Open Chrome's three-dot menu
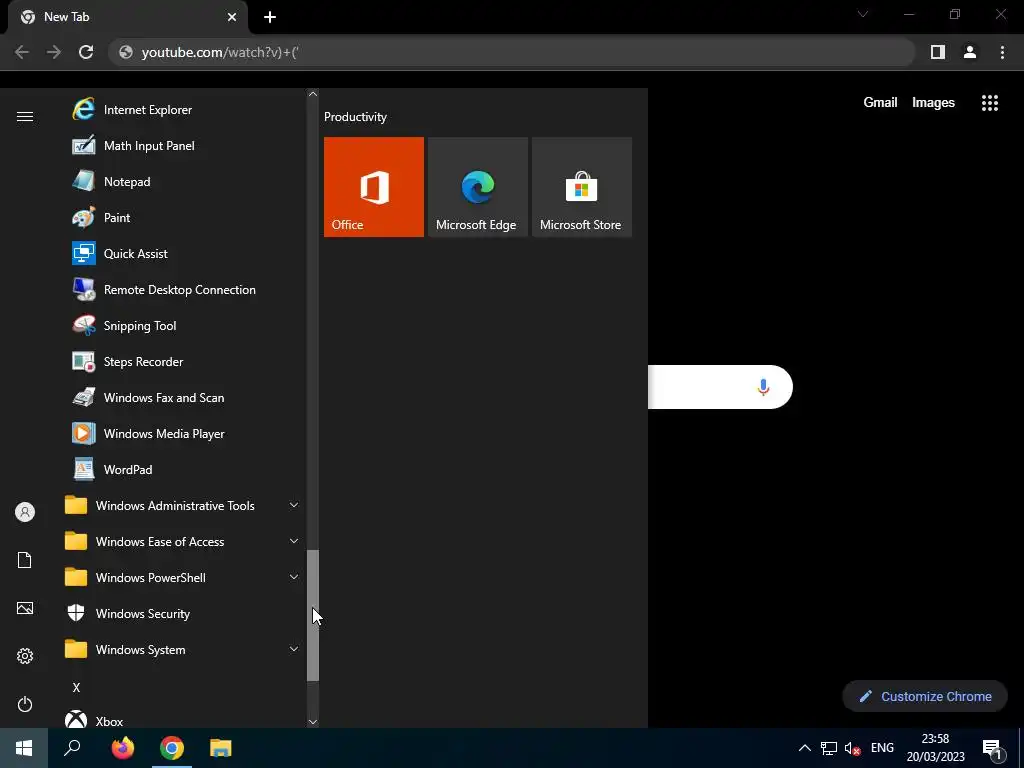1024x768 pixels. [x=1002, y=52]
